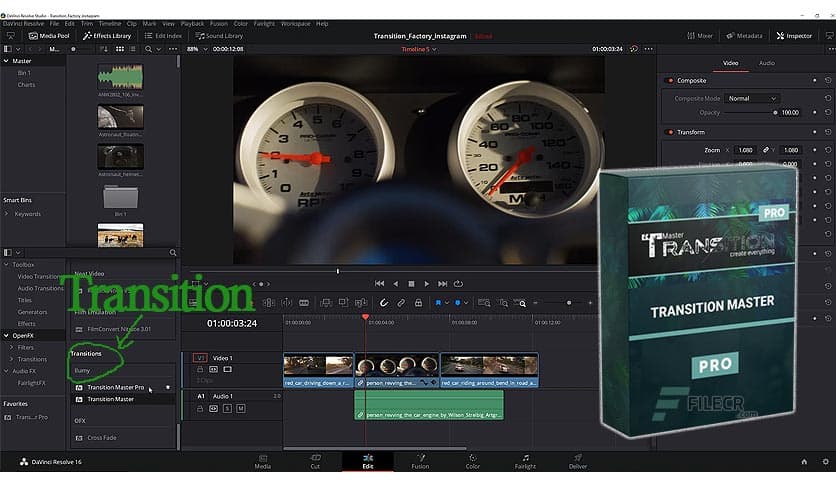Switch media pool to list view
The image size is (836, 484).
tap(132, 49)
